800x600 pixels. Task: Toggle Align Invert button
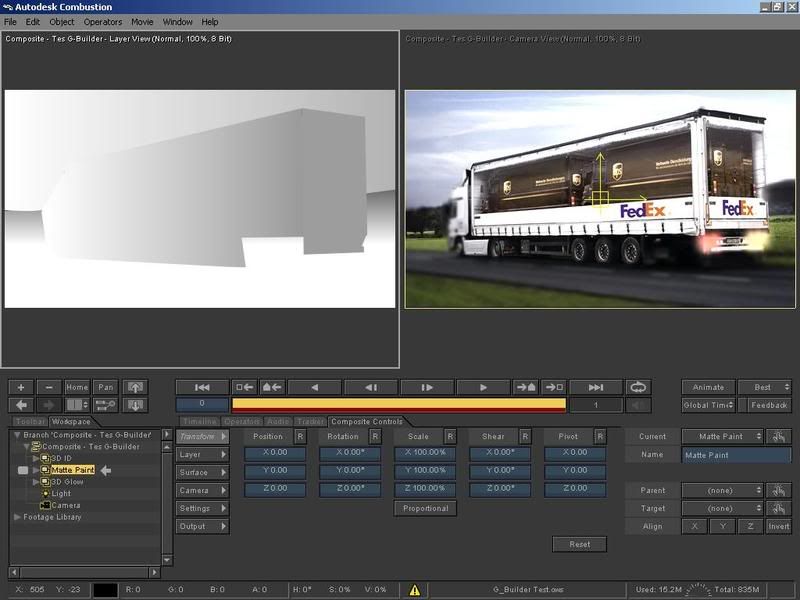tap(779, 526)
